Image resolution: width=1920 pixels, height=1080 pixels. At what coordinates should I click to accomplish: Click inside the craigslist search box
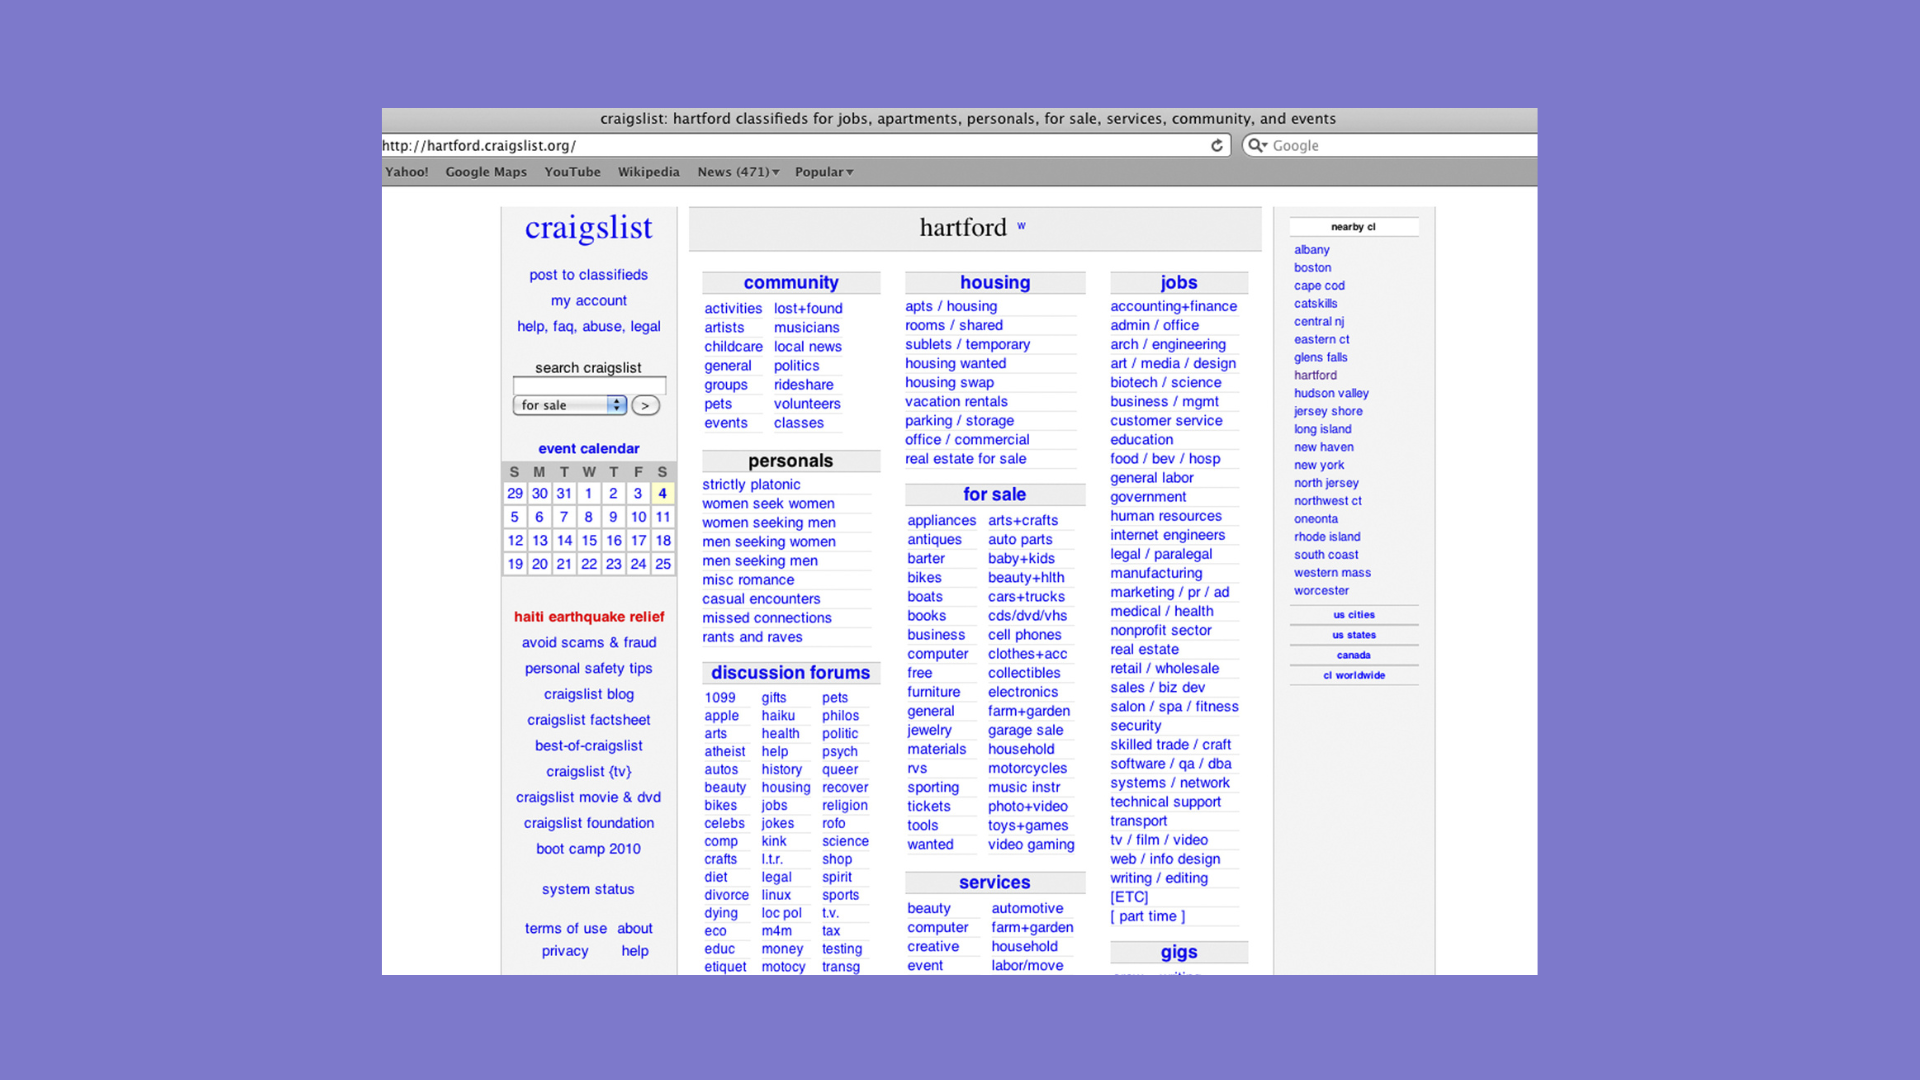point(589,385)
